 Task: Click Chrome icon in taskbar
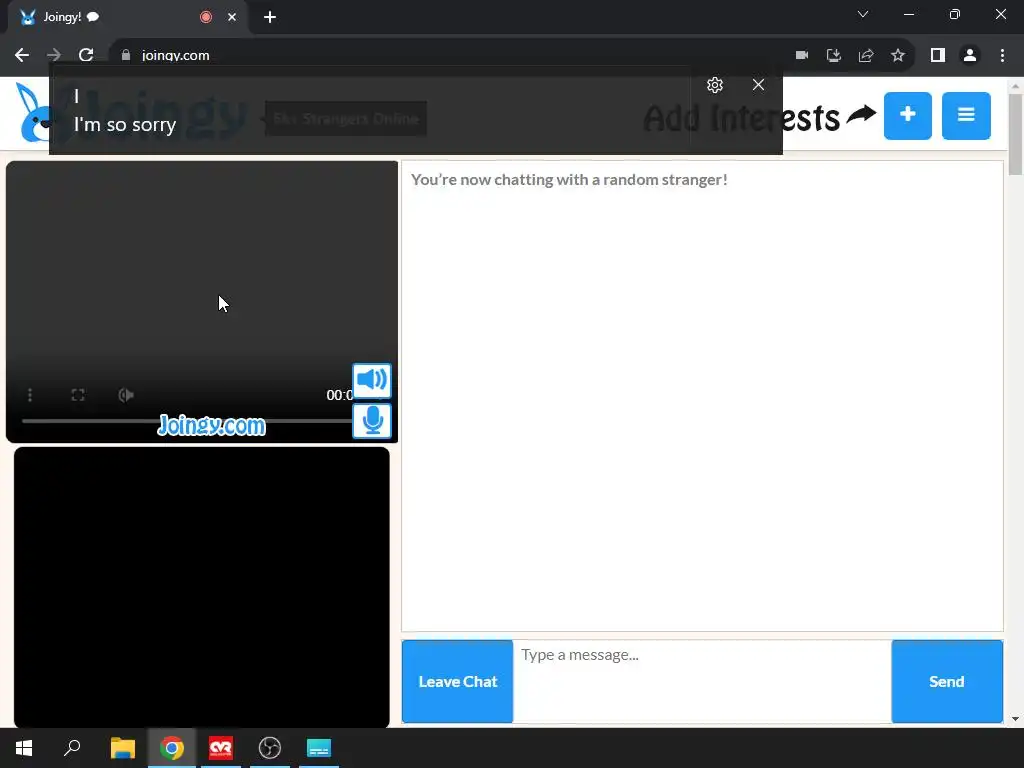[x=172, y=748]
